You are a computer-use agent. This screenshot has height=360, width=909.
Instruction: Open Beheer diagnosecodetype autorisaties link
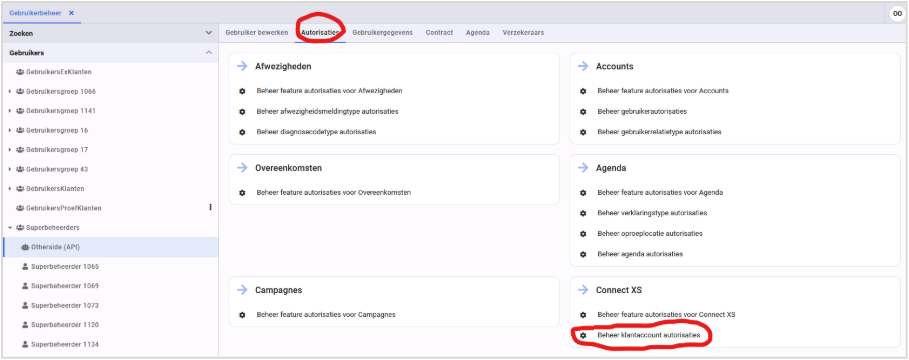click(x=316, y=132)
